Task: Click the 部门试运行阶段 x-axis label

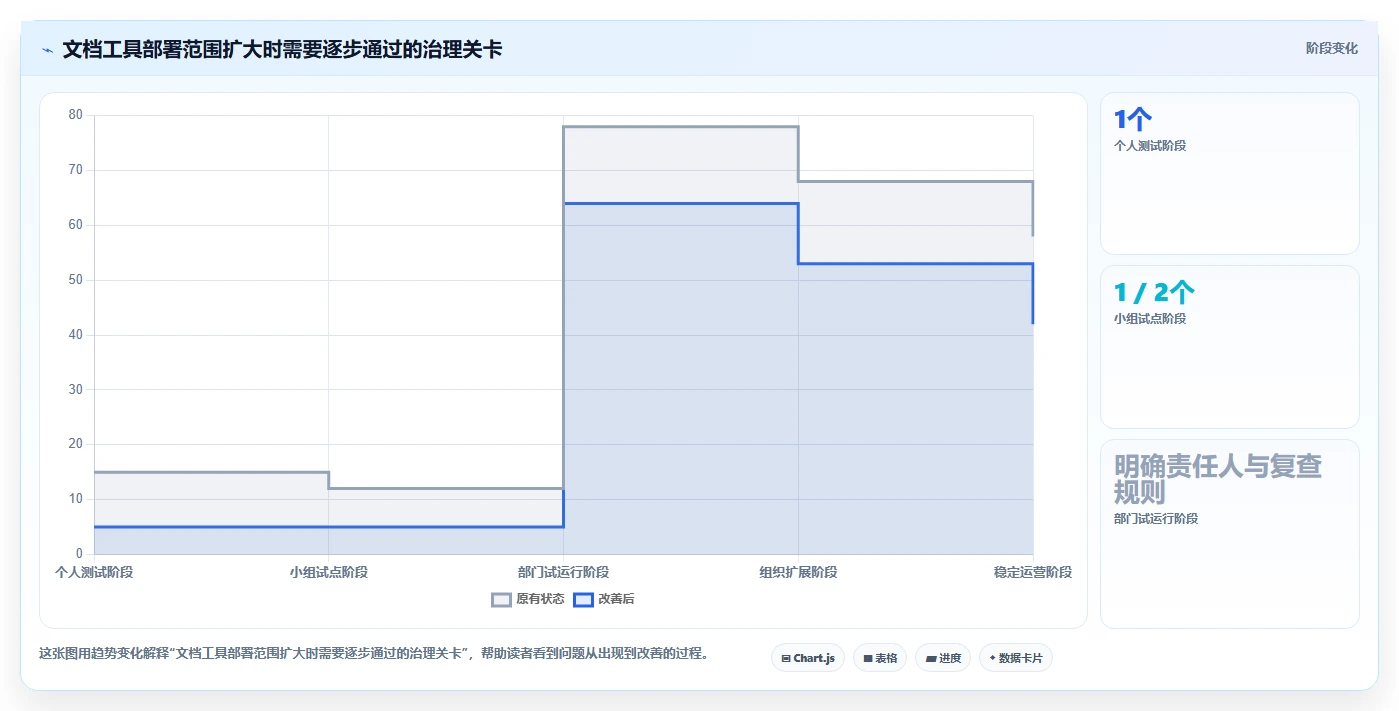Action: (x=563, y=572)
